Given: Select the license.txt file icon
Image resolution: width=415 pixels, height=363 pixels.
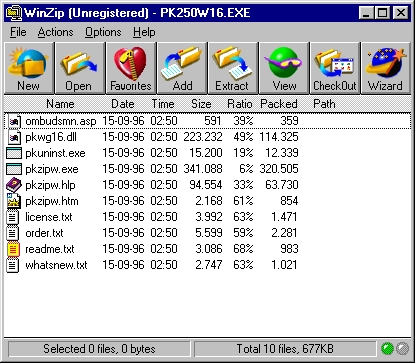Looking at the screenshot, I should [13, 217].
